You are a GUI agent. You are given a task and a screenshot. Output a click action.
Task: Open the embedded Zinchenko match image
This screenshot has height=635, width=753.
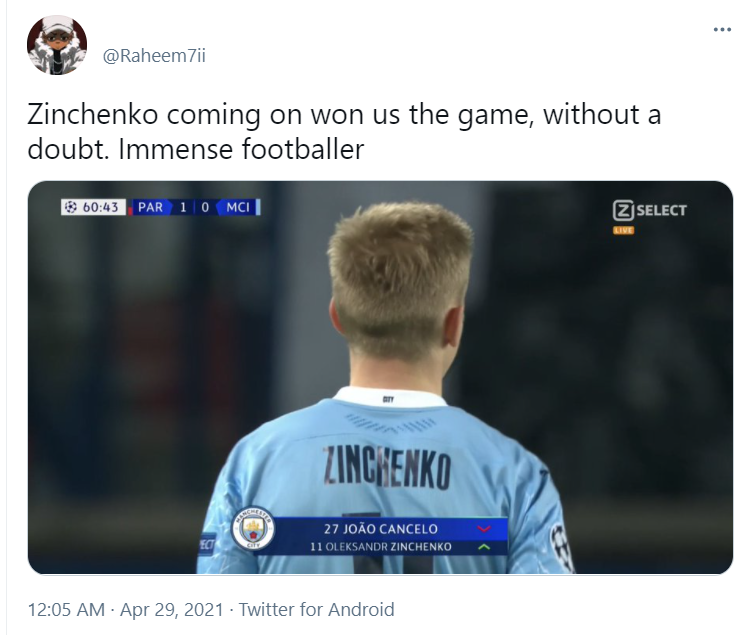pos(380,377)
